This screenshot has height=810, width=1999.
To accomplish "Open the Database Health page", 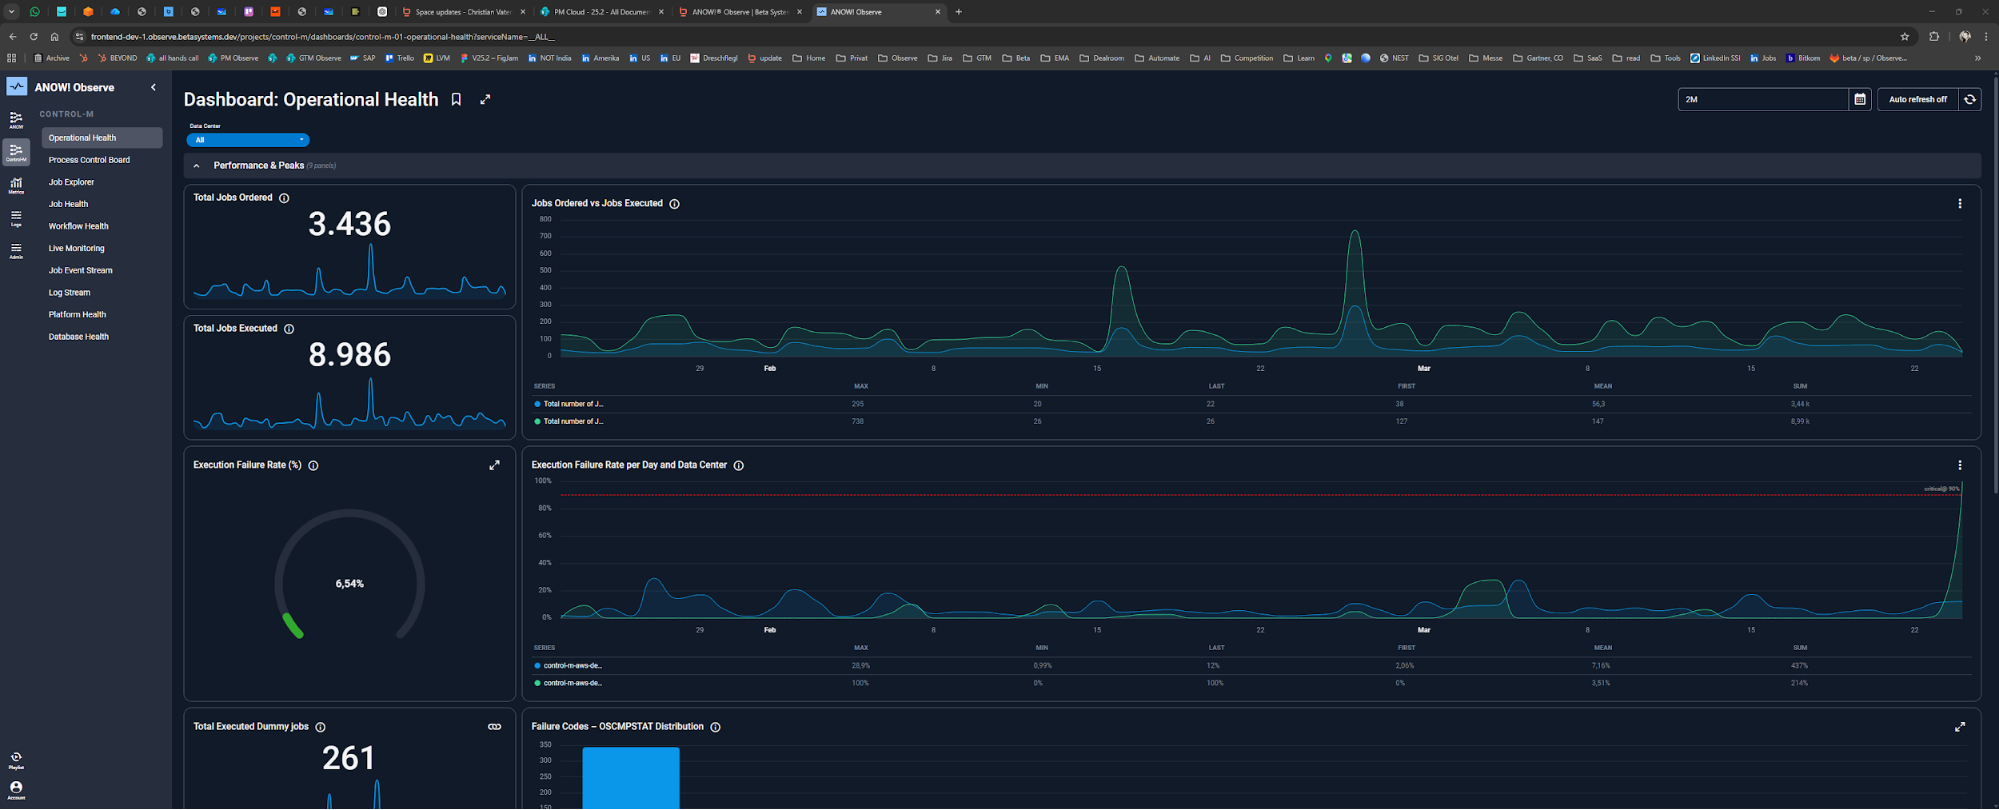I will tap(78, 336).
